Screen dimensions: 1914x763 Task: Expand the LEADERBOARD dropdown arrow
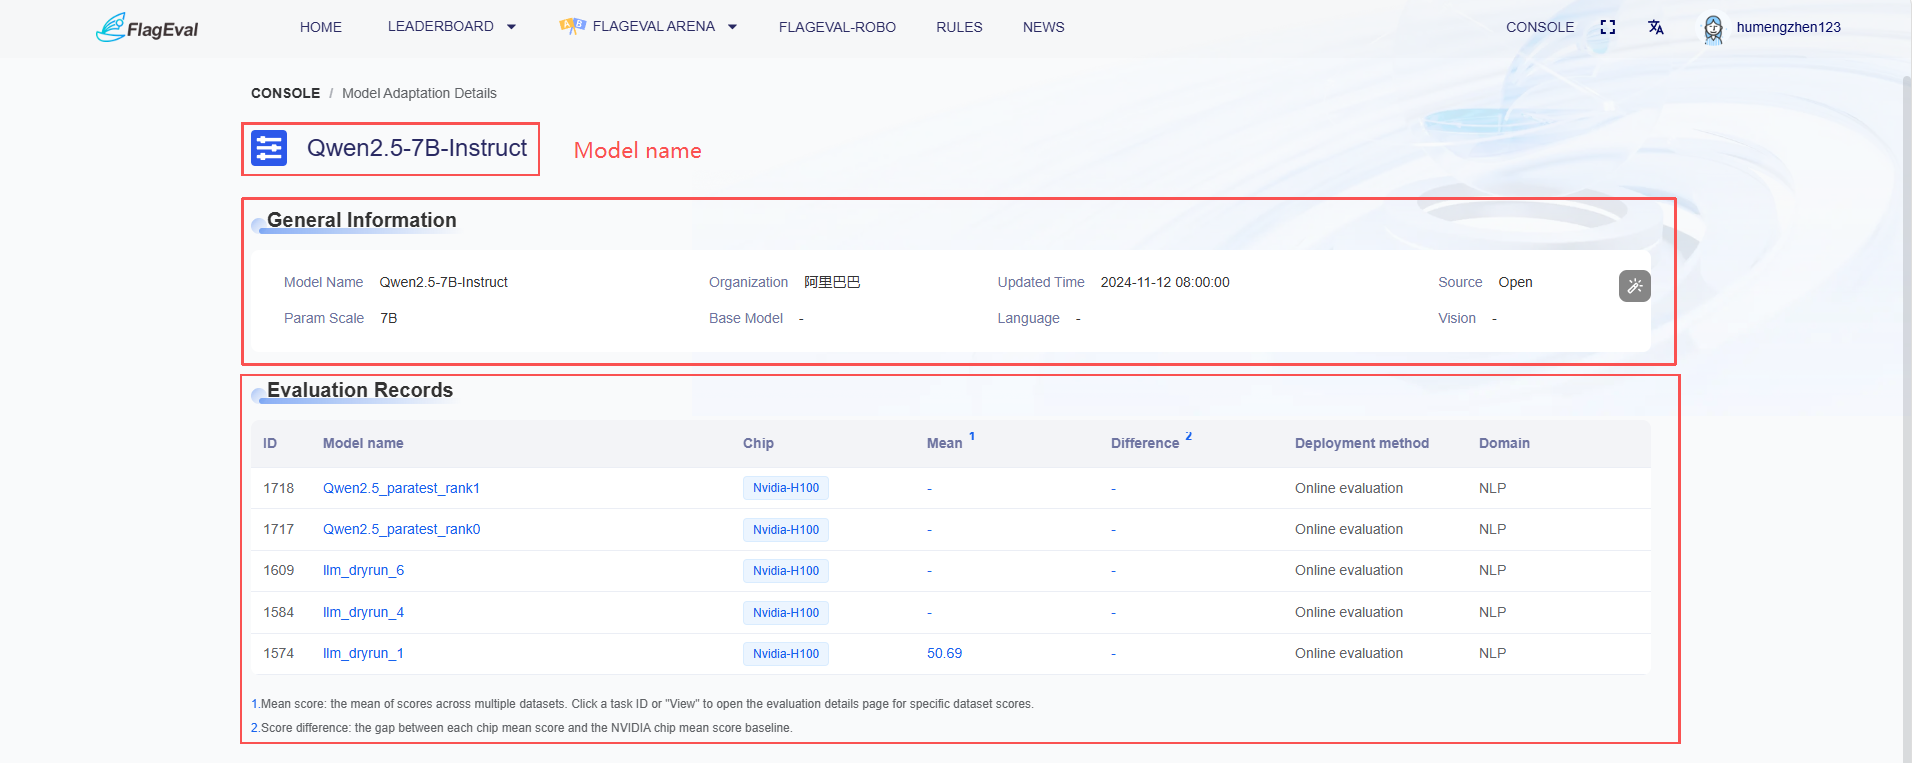pyautogui.click(x=511, y=27)
